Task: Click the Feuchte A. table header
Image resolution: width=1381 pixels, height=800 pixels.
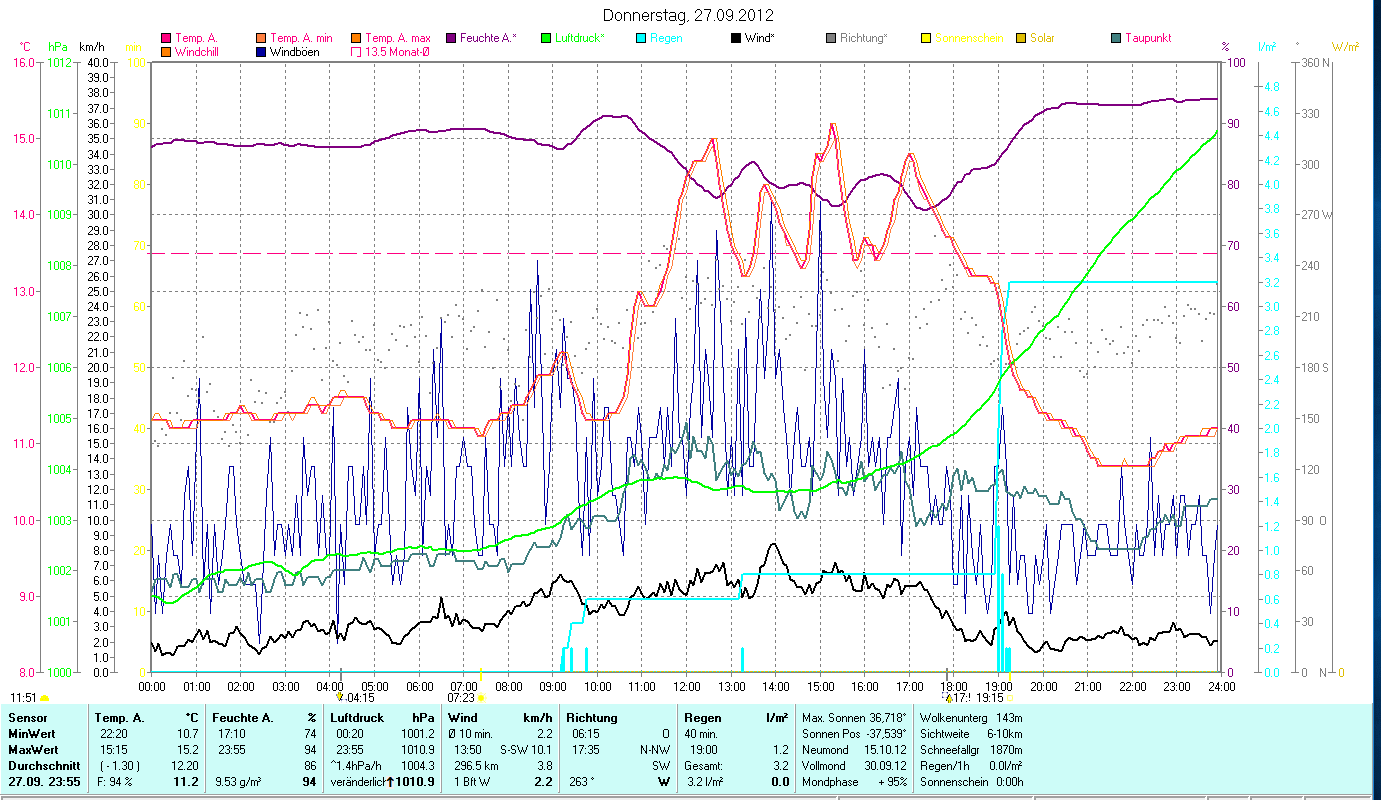Action: pyautogui.click(x=244, y=718)
